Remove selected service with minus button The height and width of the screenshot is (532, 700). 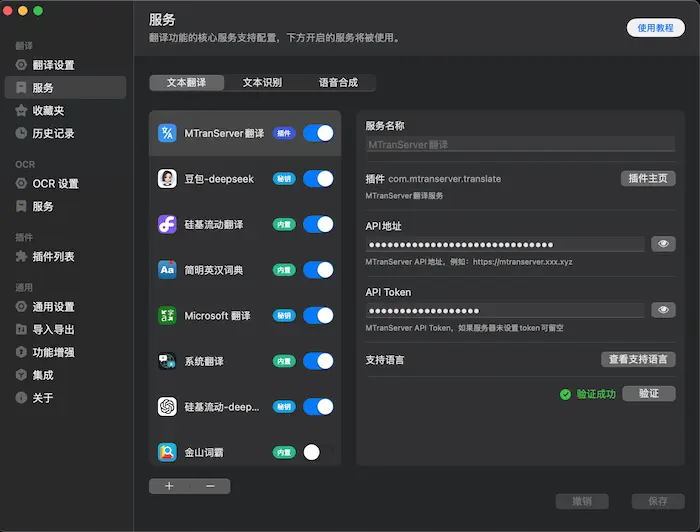tap(210, 486)
